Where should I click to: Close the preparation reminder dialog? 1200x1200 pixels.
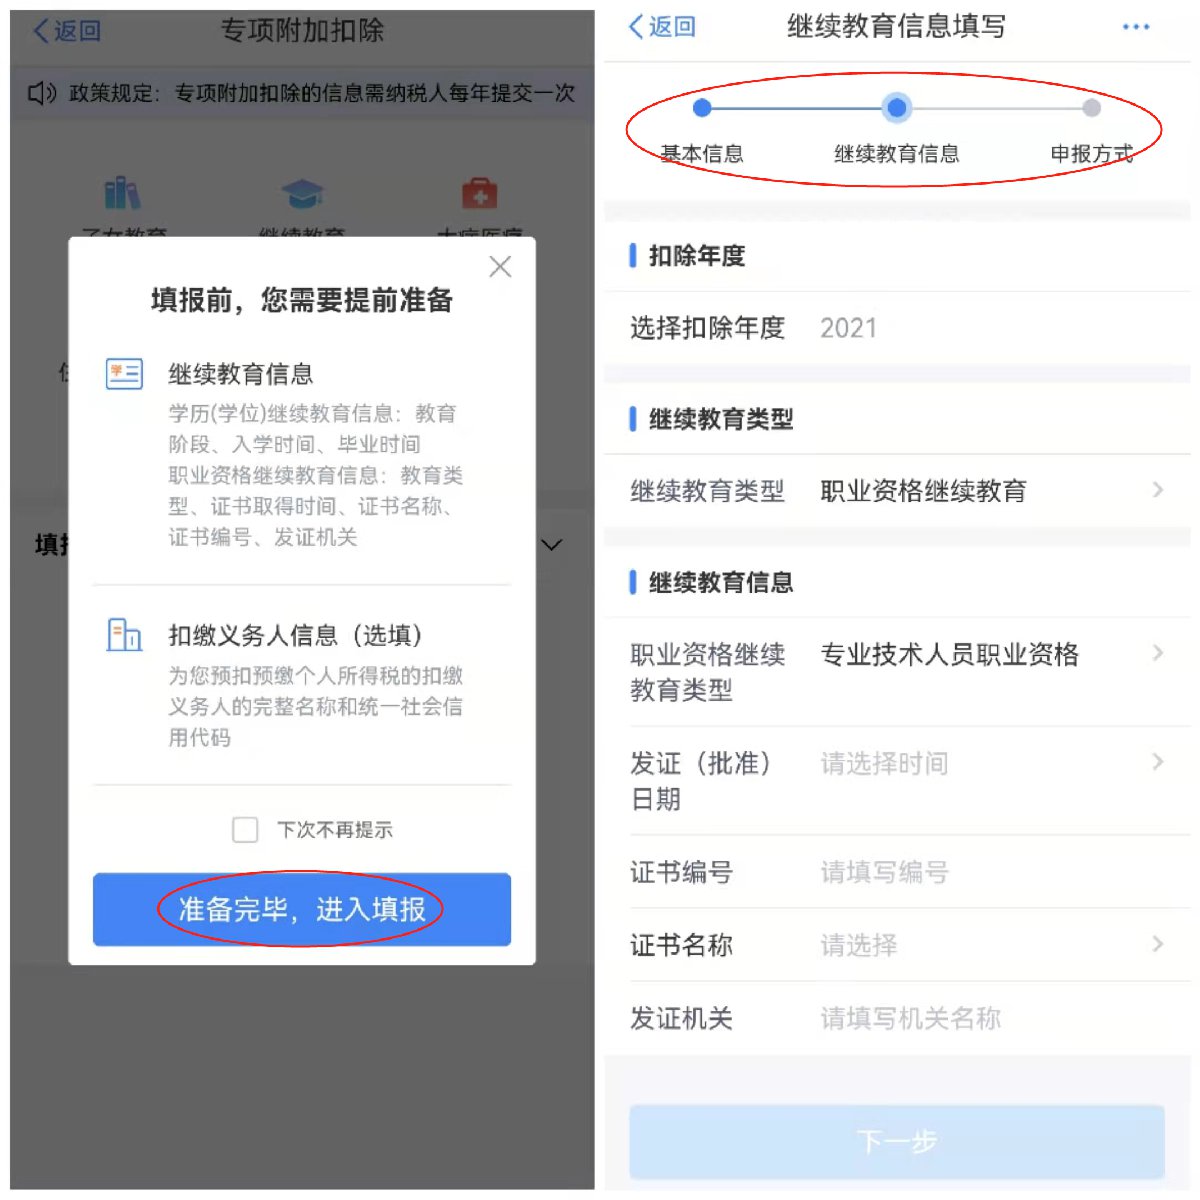click(500, 267)
